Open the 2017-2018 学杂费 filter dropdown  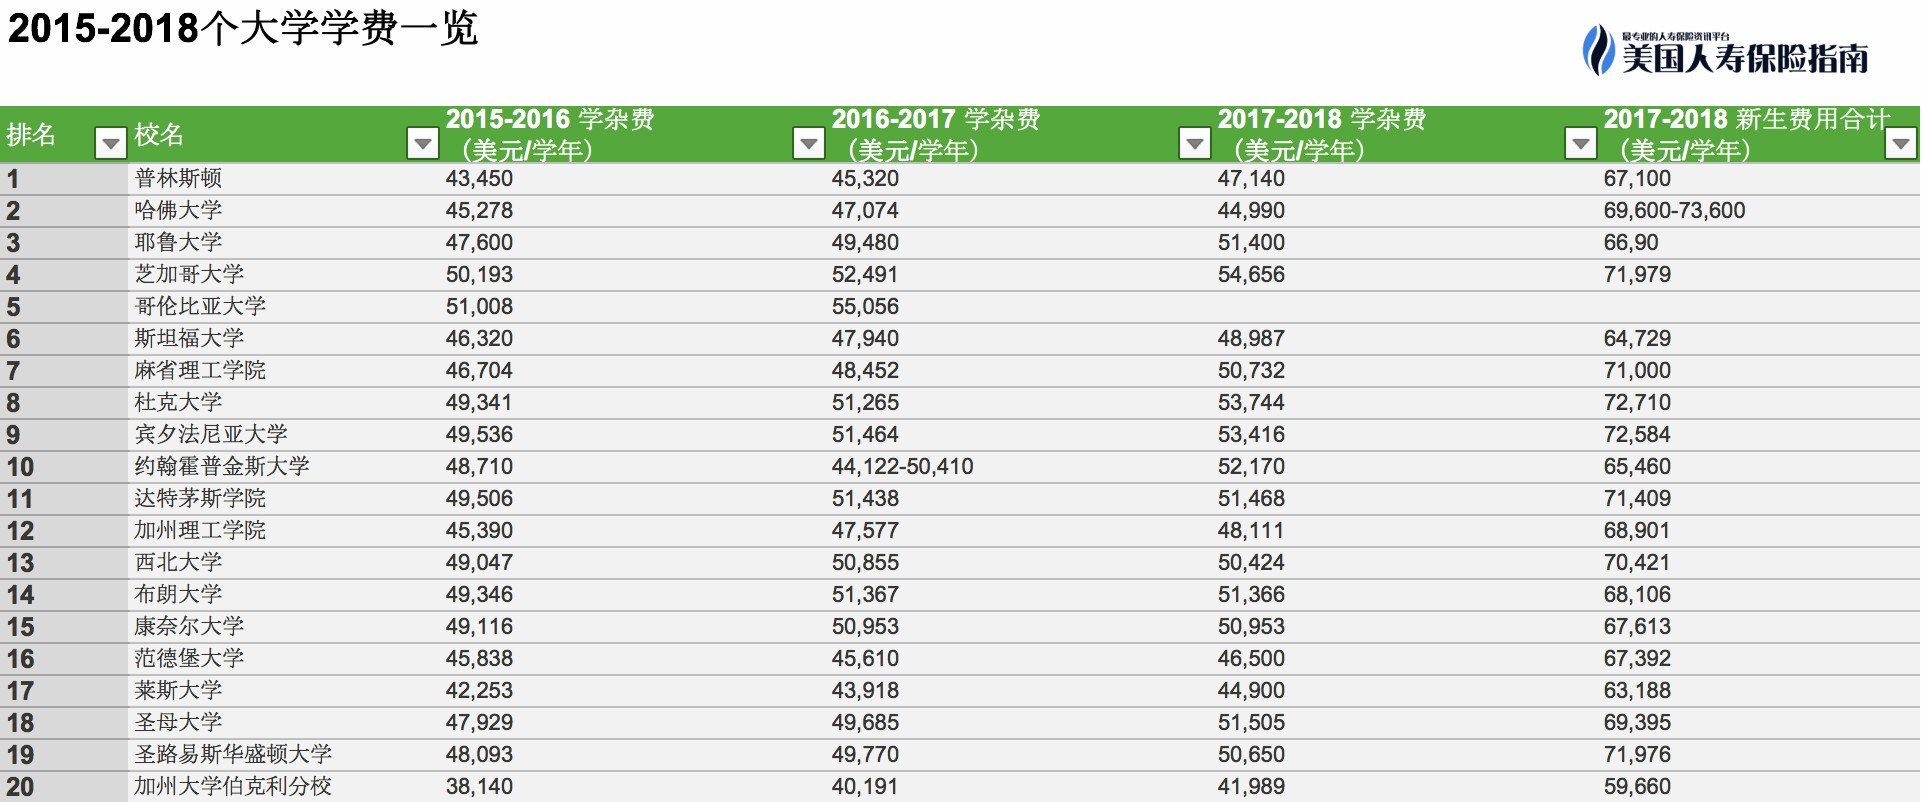point(1580,143)
